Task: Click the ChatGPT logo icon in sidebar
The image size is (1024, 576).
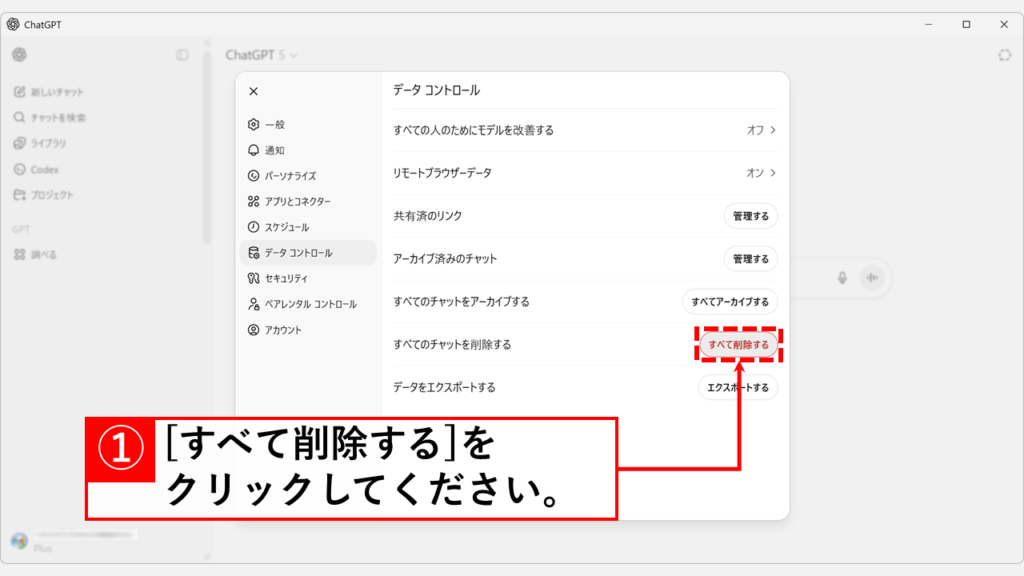Action: click(x=19, y=55)
